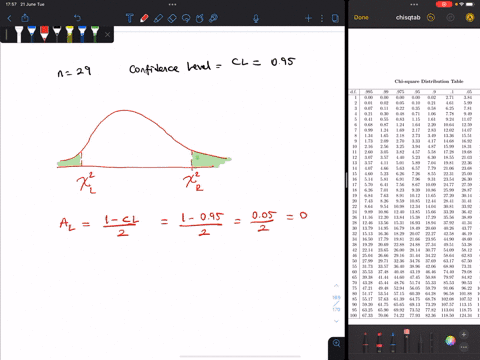Open the page thumbnails view icon

pos(335,18)
